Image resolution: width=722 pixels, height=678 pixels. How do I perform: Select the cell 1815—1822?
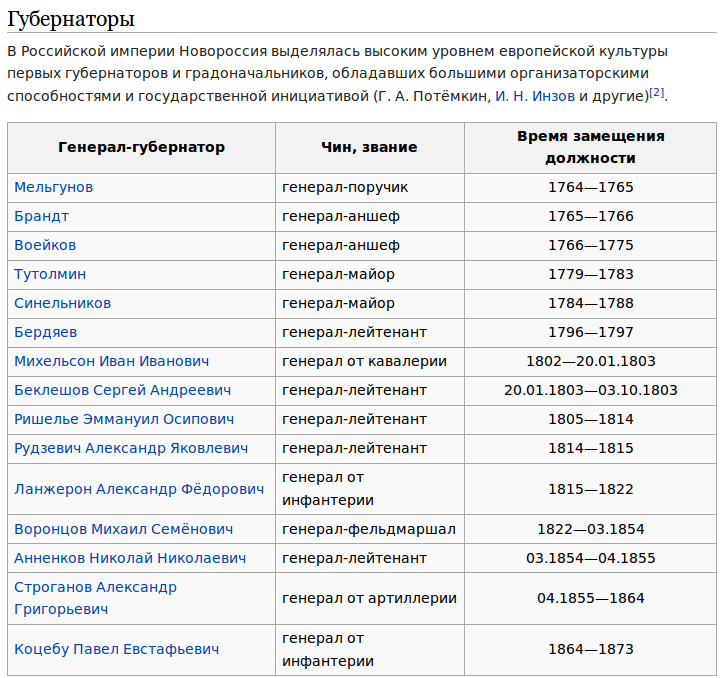pyautogui.click(x=591, y=489)
